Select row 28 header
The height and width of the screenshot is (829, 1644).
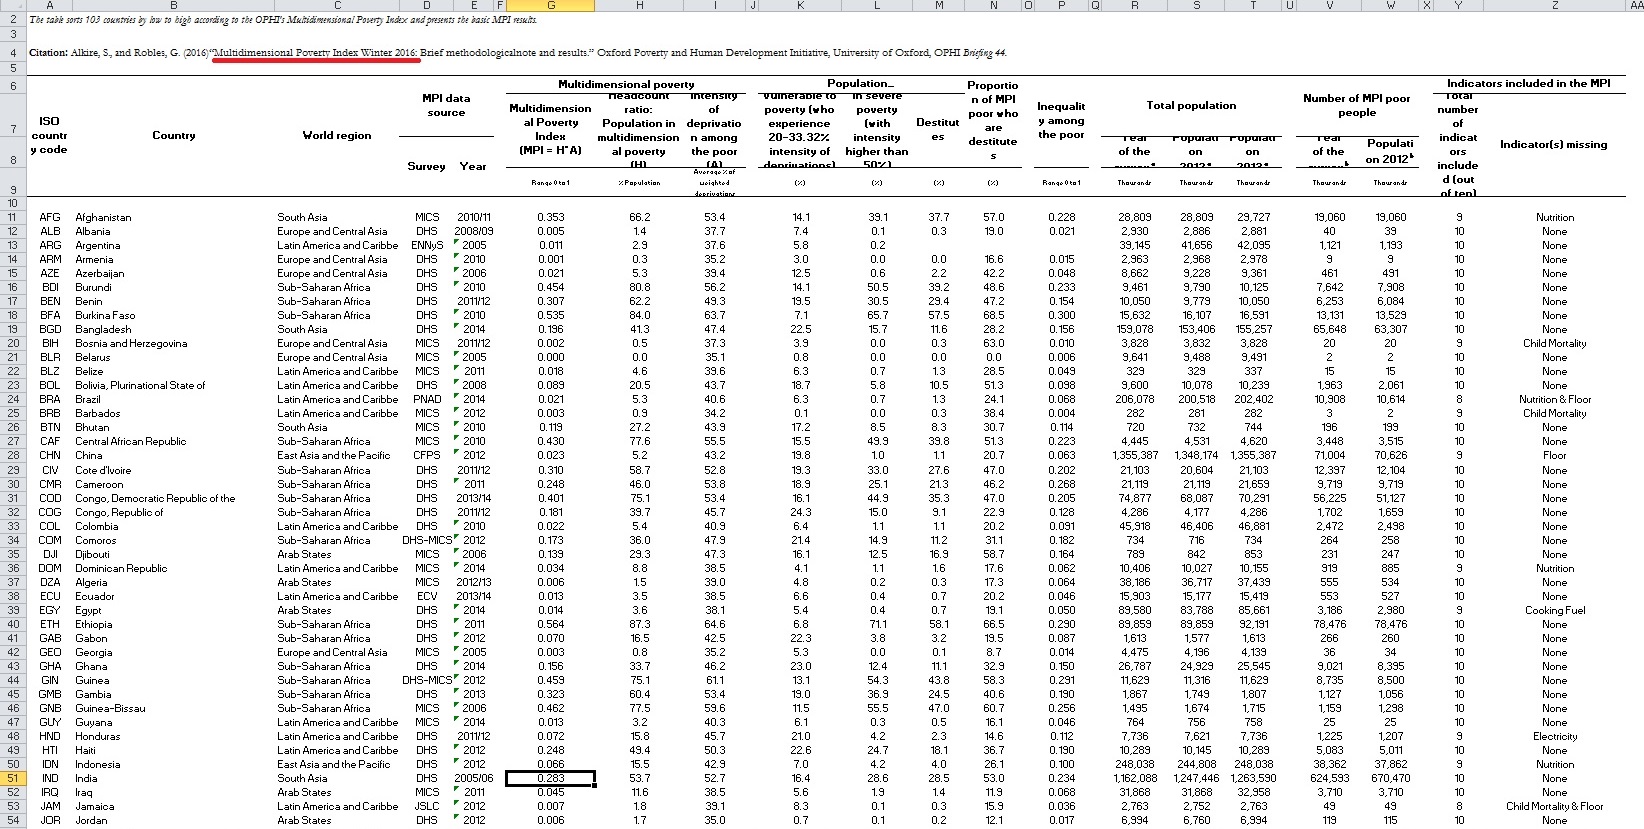click(x=13, y=455)
